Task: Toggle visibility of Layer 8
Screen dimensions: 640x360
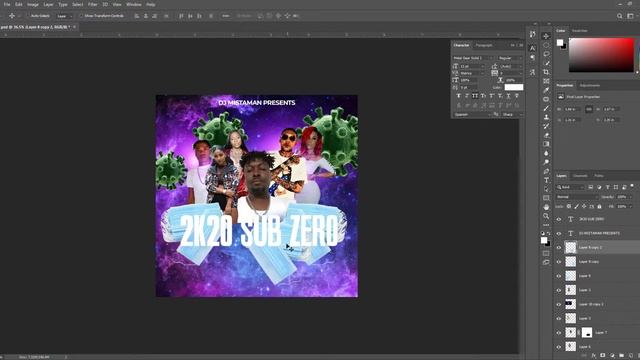Action: 559,276
